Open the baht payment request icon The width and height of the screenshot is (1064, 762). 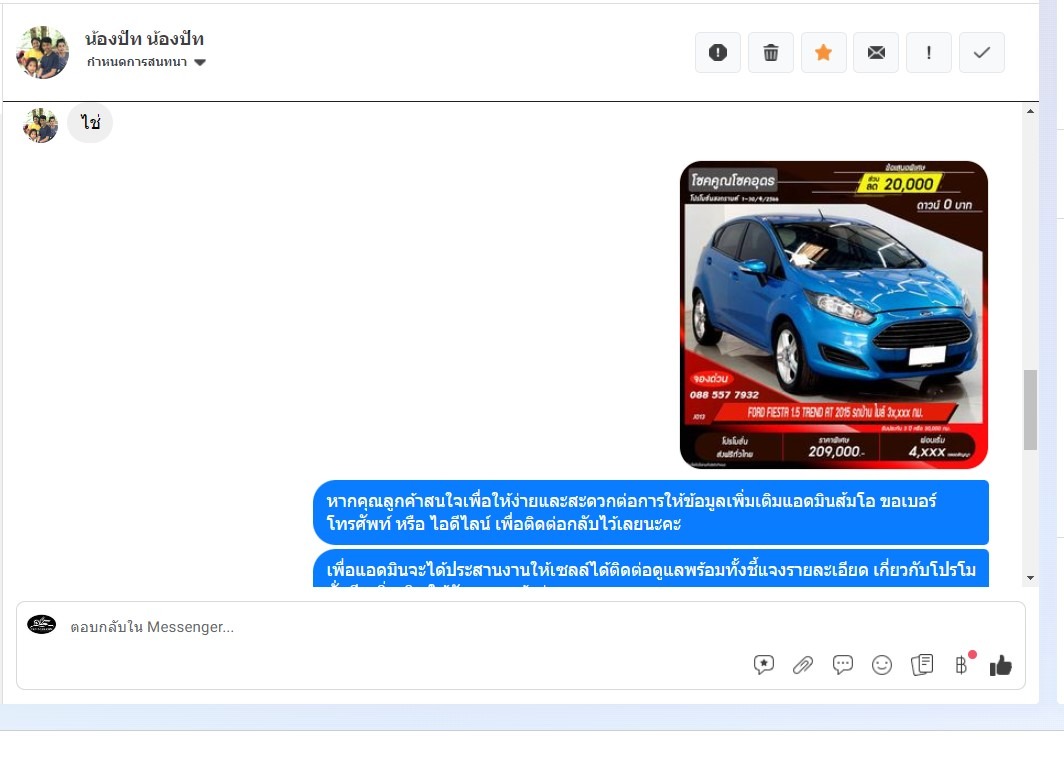pos(962,664)
